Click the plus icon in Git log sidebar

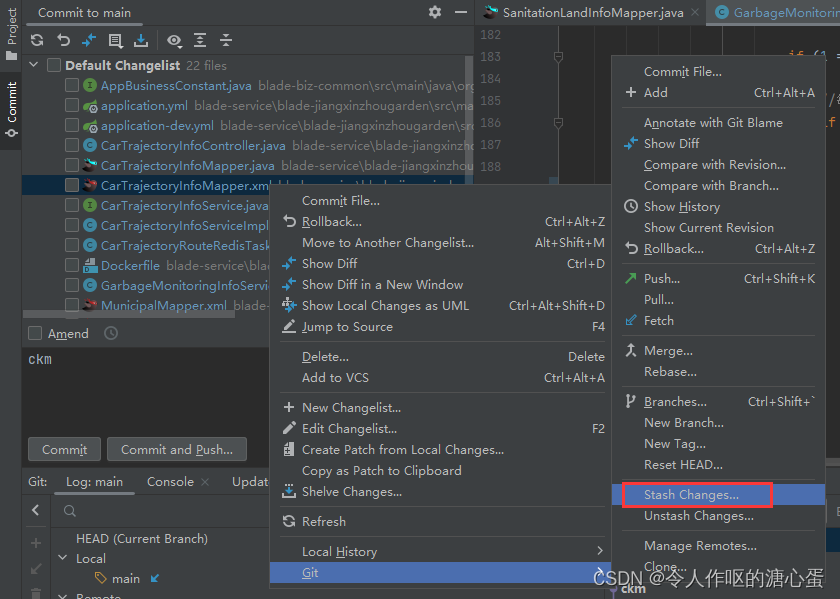coord(36,543)
